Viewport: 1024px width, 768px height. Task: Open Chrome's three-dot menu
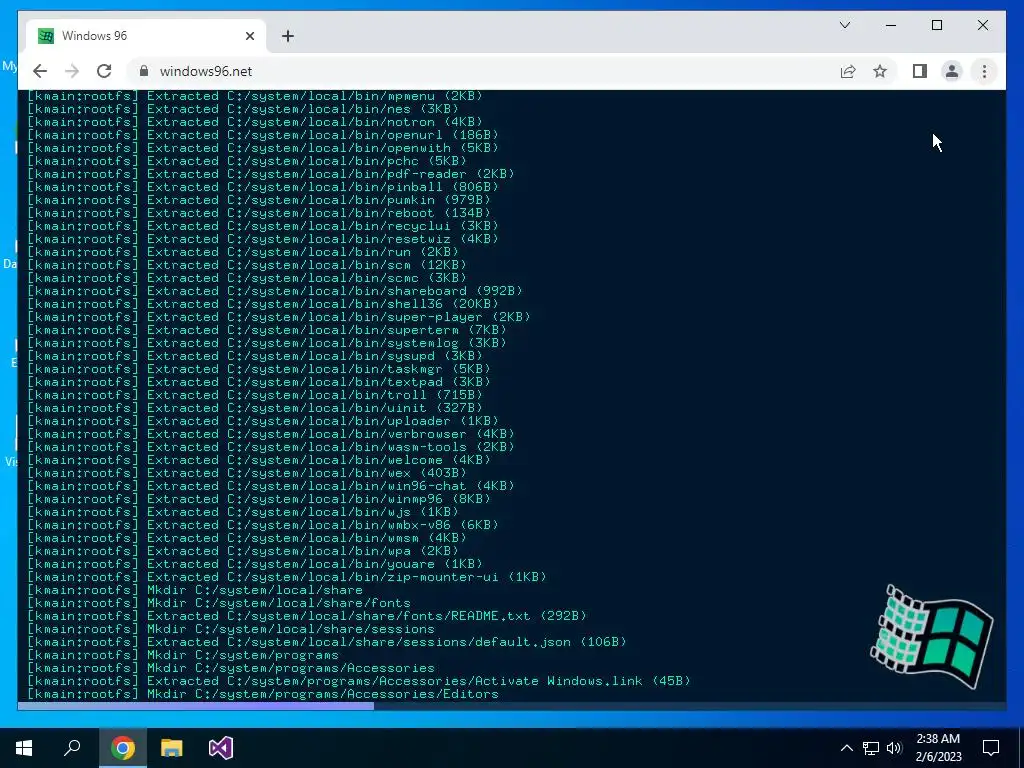pyautogui.click(x=984, y=71)
